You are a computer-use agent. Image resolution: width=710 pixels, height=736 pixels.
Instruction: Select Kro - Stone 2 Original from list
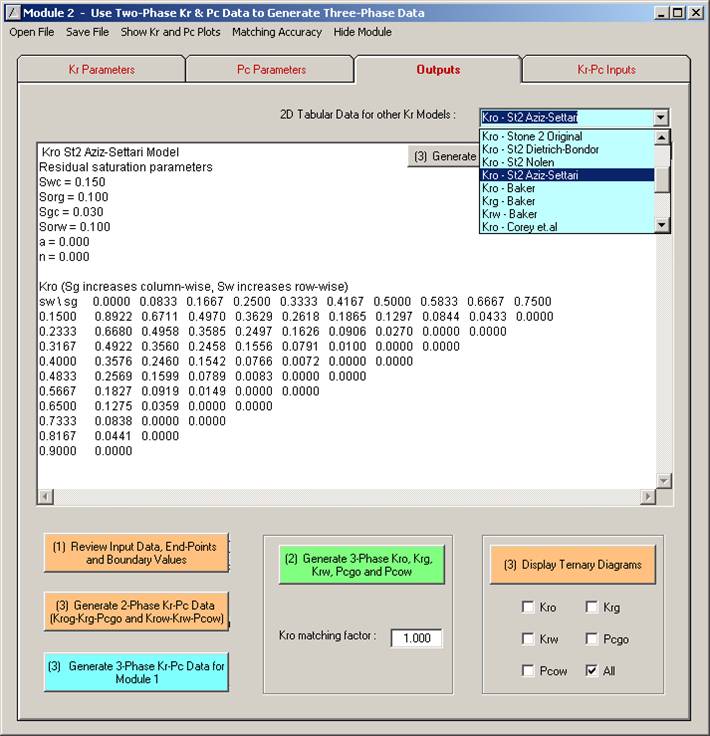531,136
